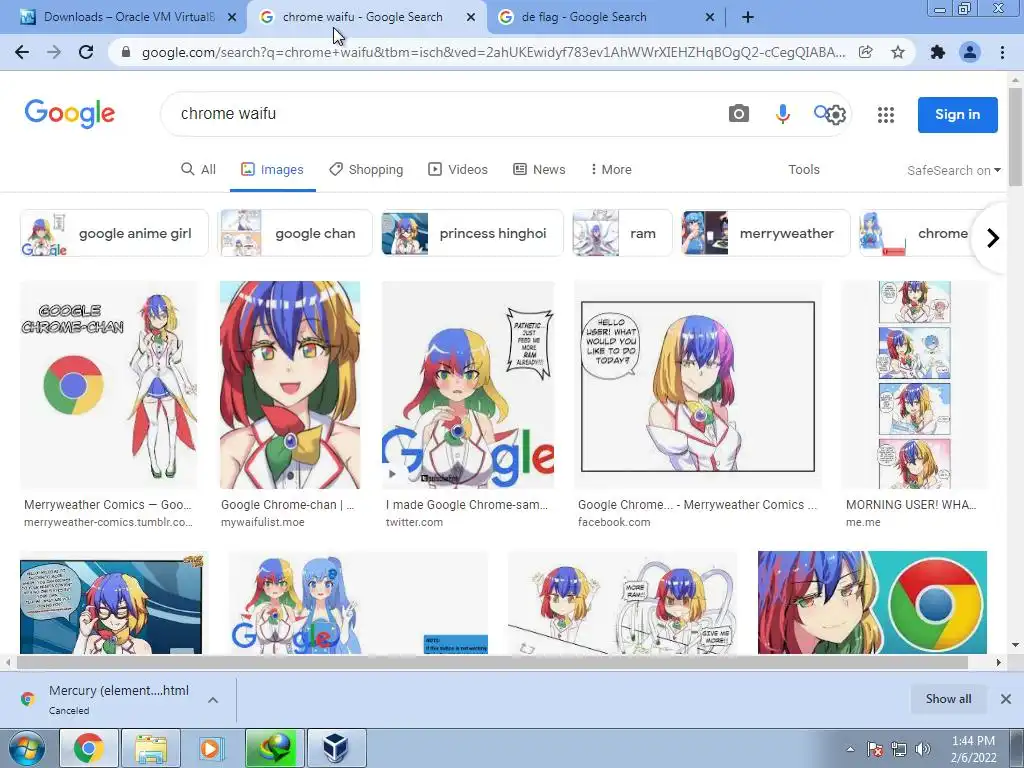This screenshot has width=1024, height=768.
Task: Open the mywaifulist.moe image result
Action: [290, 385]
